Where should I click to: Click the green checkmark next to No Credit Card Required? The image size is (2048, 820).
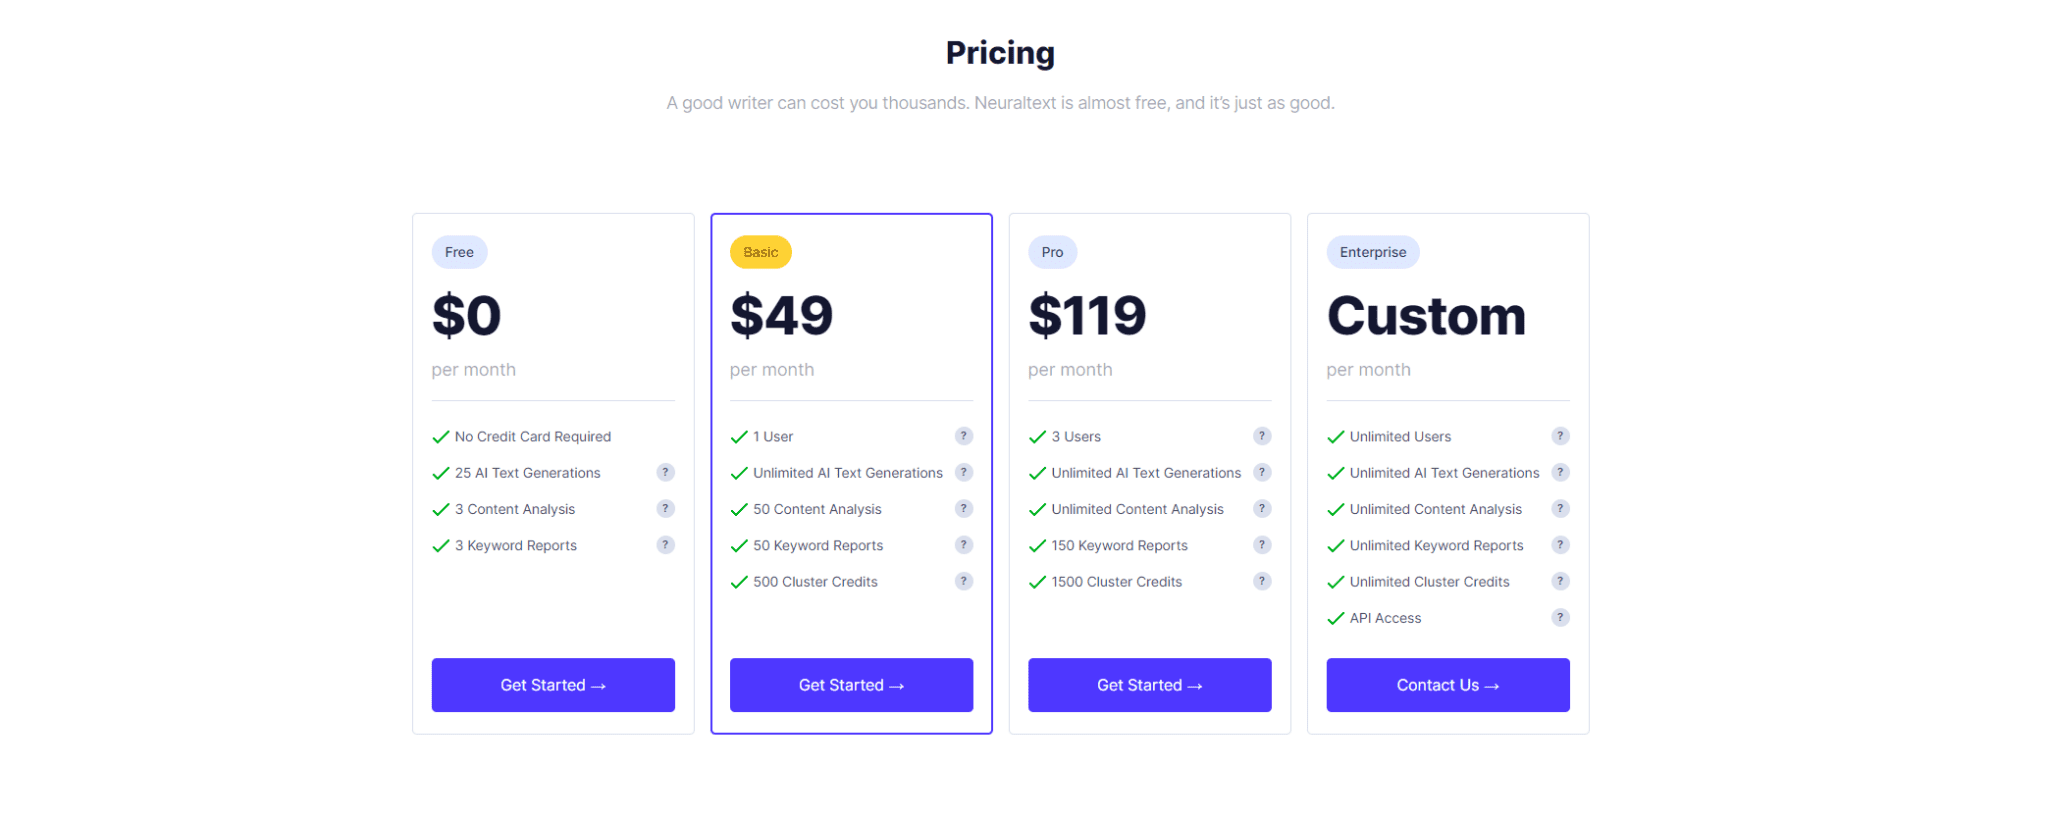coord(440,436)
